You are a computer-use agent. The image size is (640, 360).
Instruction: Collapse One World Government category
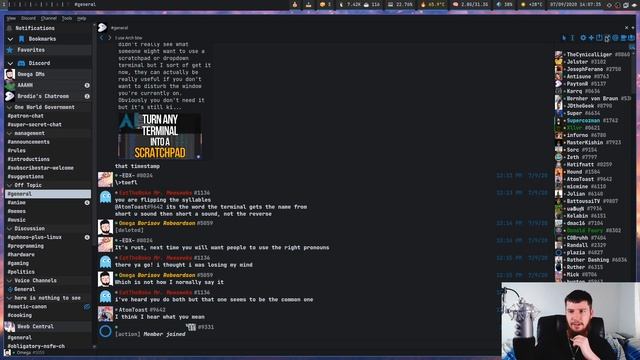tap(10, 107)
